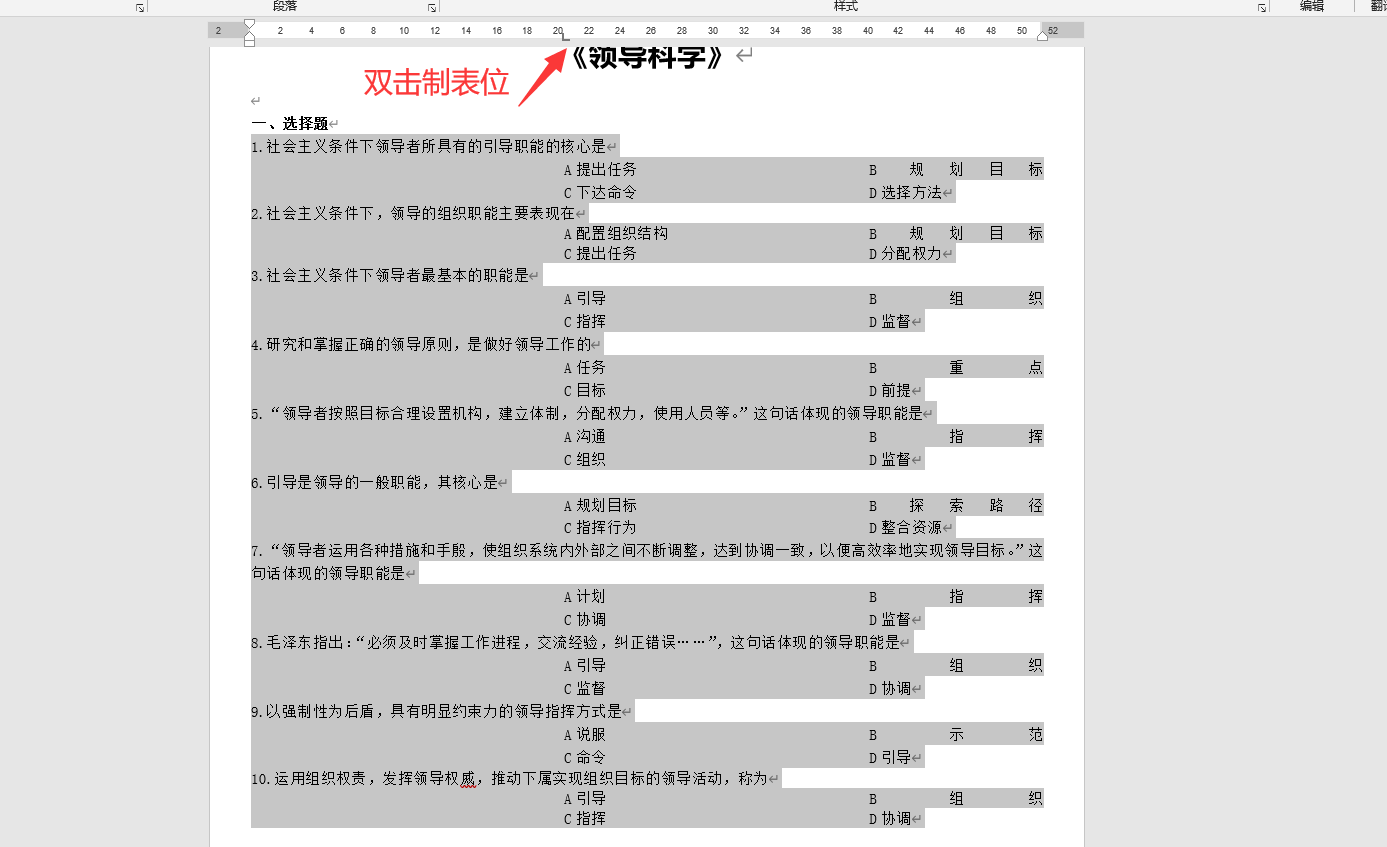Click option D 引导 under question 9
This screenshot has width=1387, height=847.
click(890, 758)
